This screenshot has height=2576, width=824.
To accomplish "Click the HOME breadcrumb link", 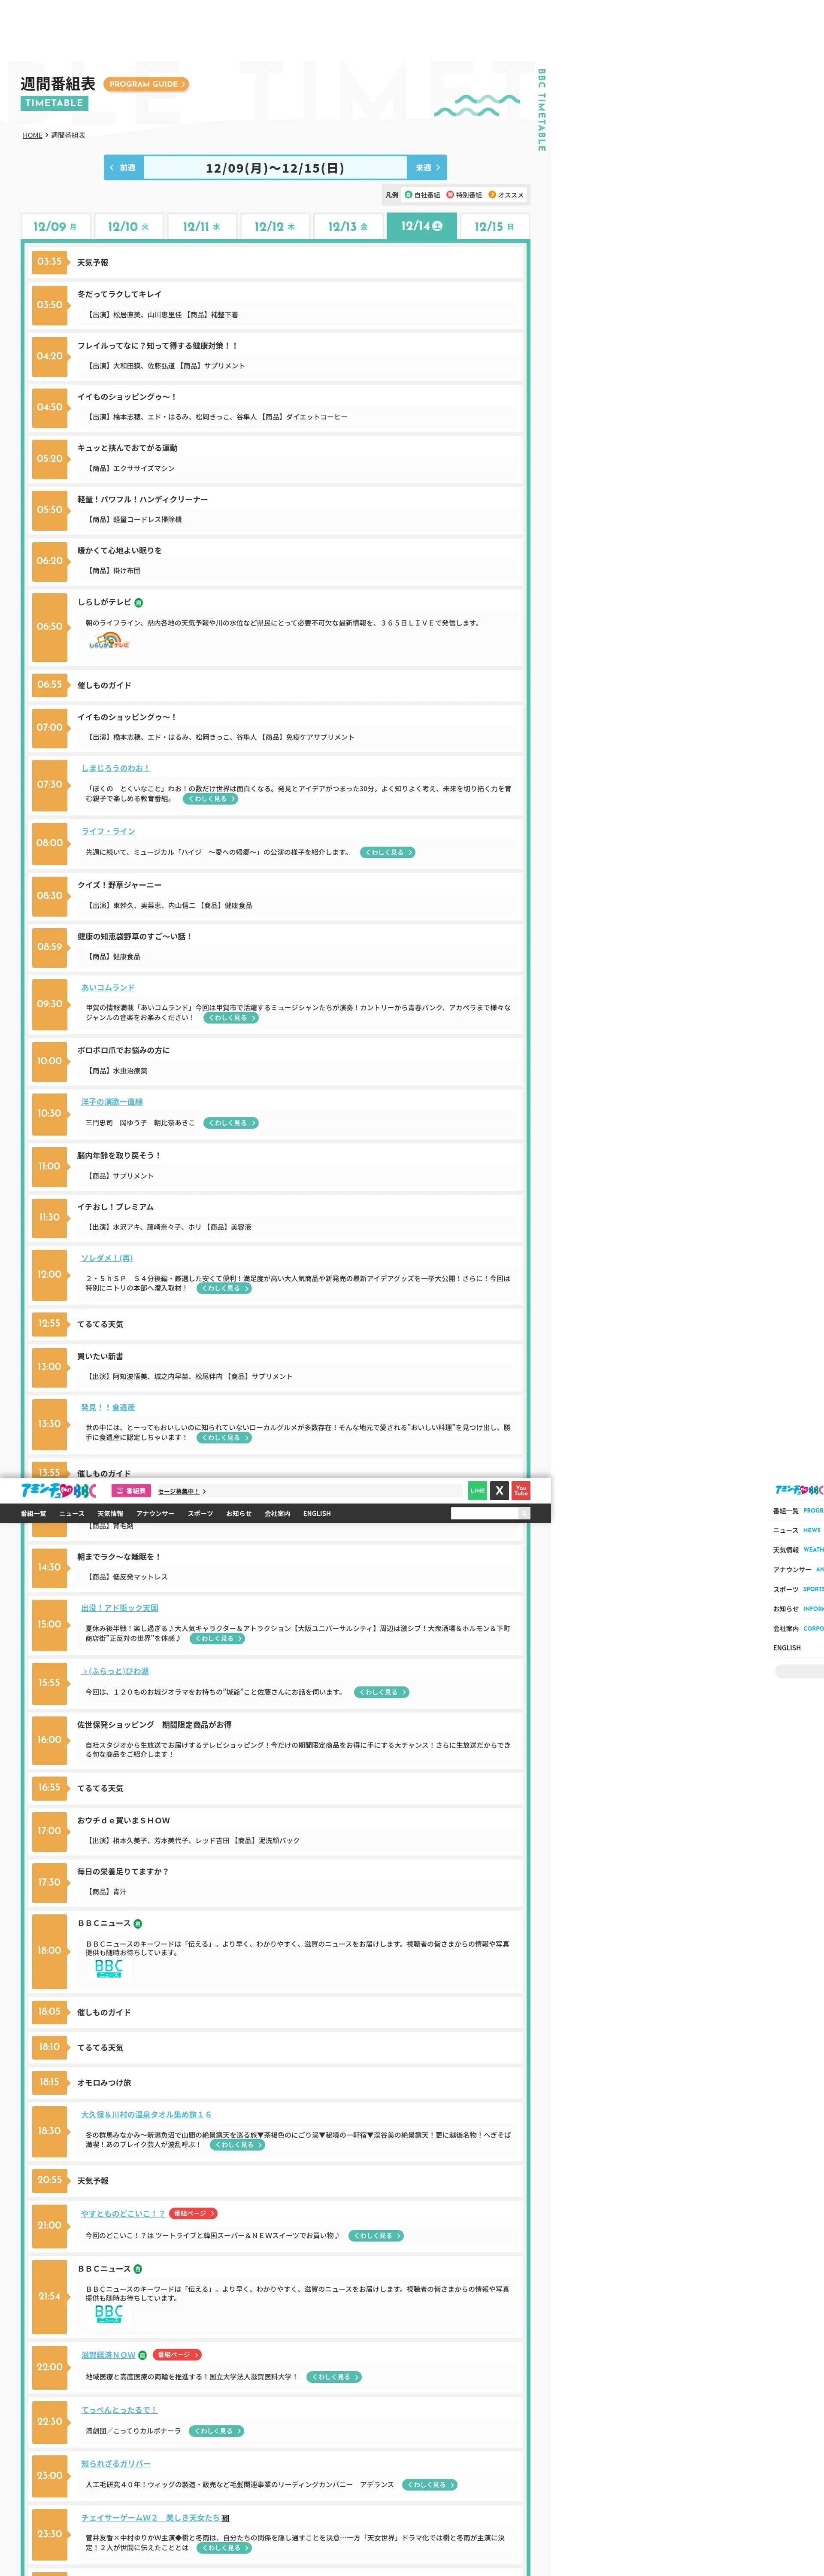I will click(x=32, y=135).
